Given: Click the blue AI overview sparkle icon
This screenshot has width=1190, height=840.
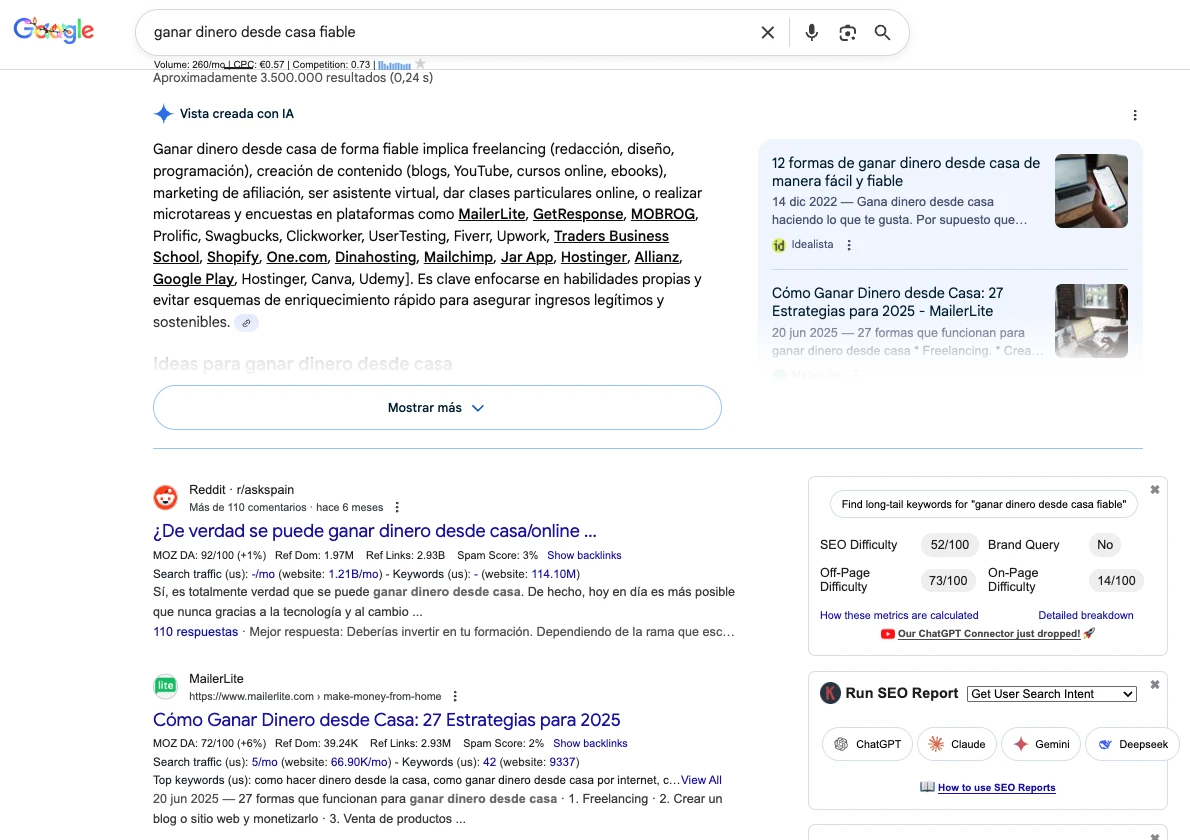Looking at the screenshot, I should pos(163,114).
